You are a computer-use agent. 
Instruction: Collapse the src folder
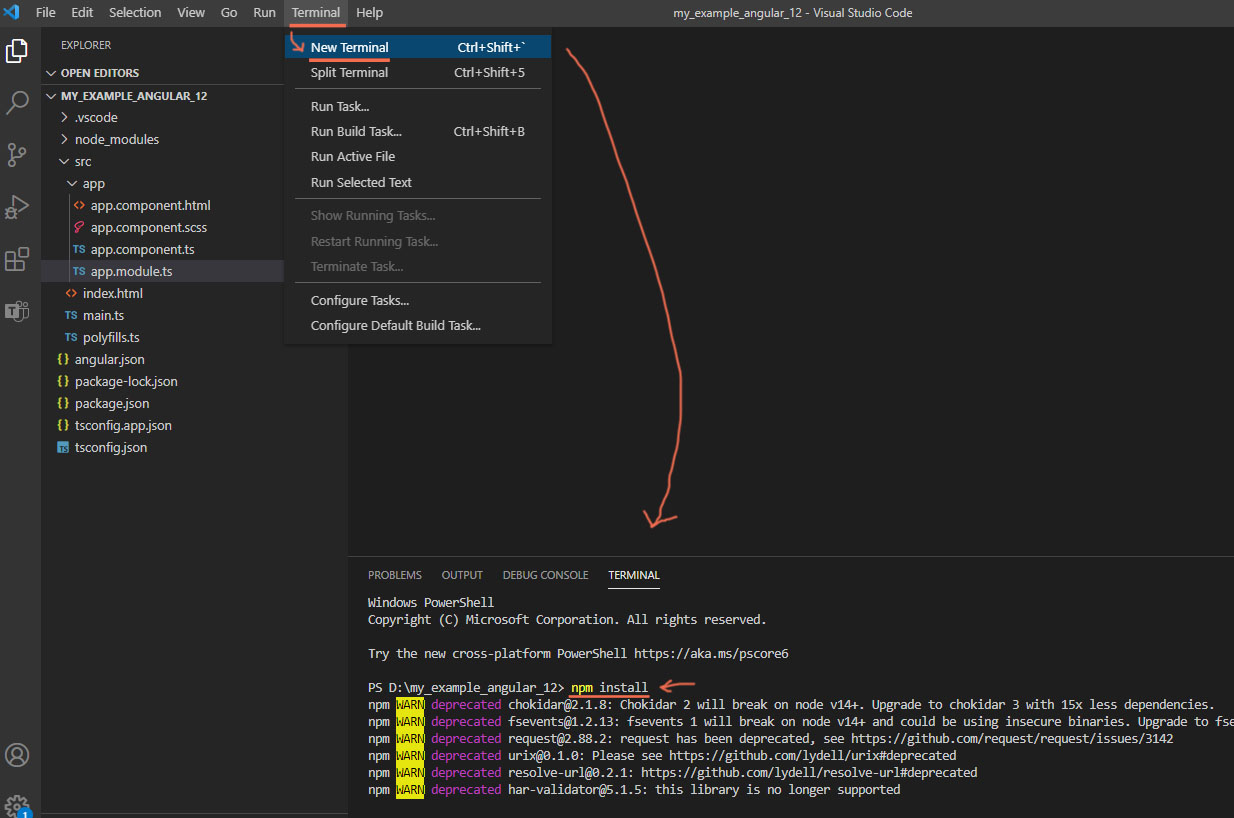(82, 161)
